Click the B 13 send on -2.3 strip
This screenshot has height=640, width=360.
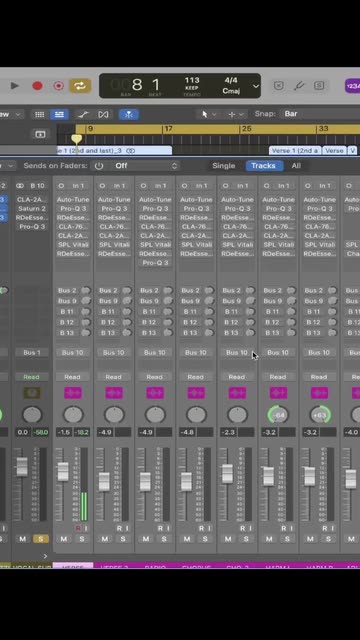(231, 333)
